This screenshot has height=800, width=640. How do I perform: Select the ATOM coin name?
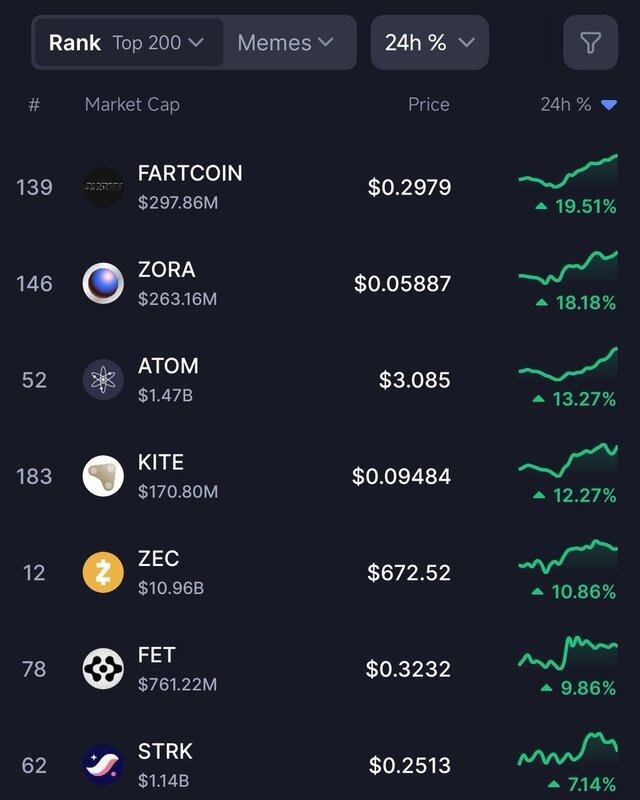tap(168, 366)
